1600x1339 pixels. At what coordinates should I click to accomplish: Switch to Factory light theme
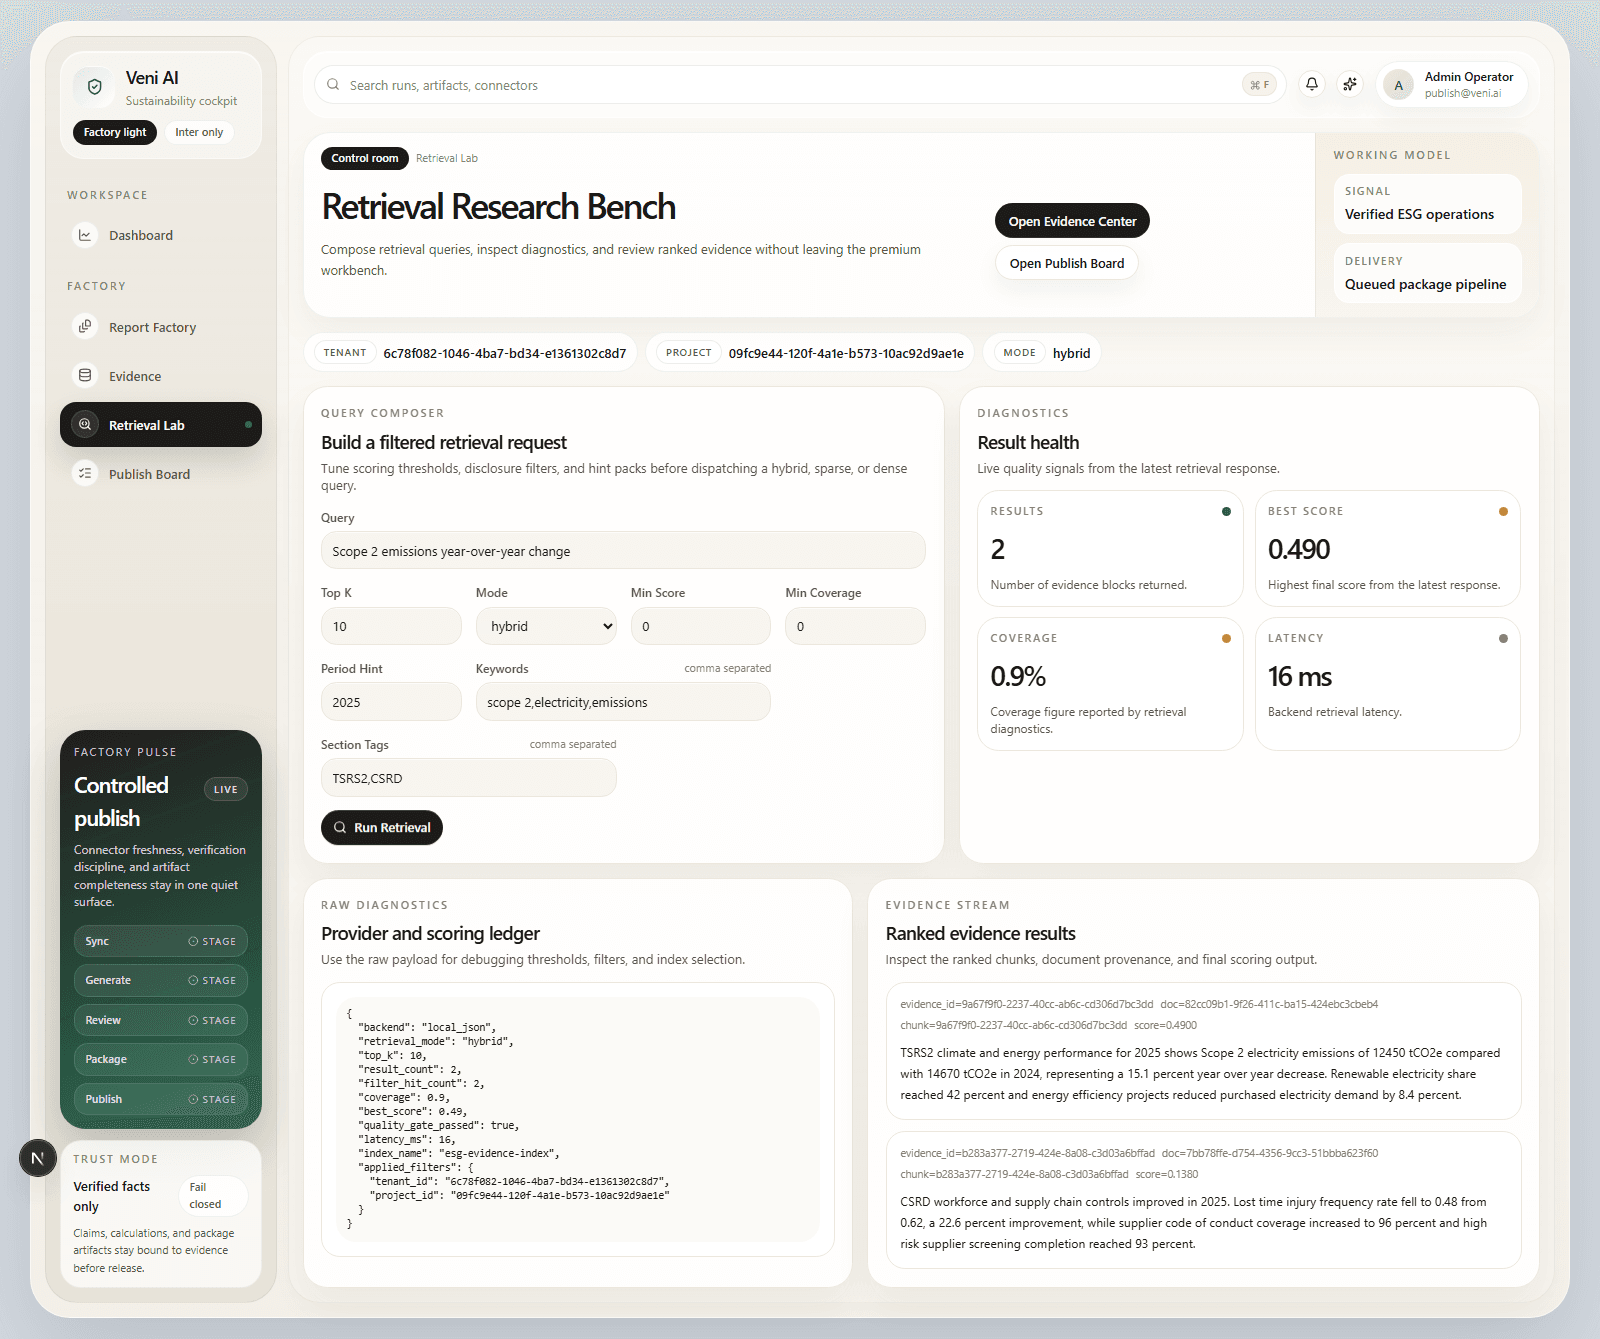point(115,133)
